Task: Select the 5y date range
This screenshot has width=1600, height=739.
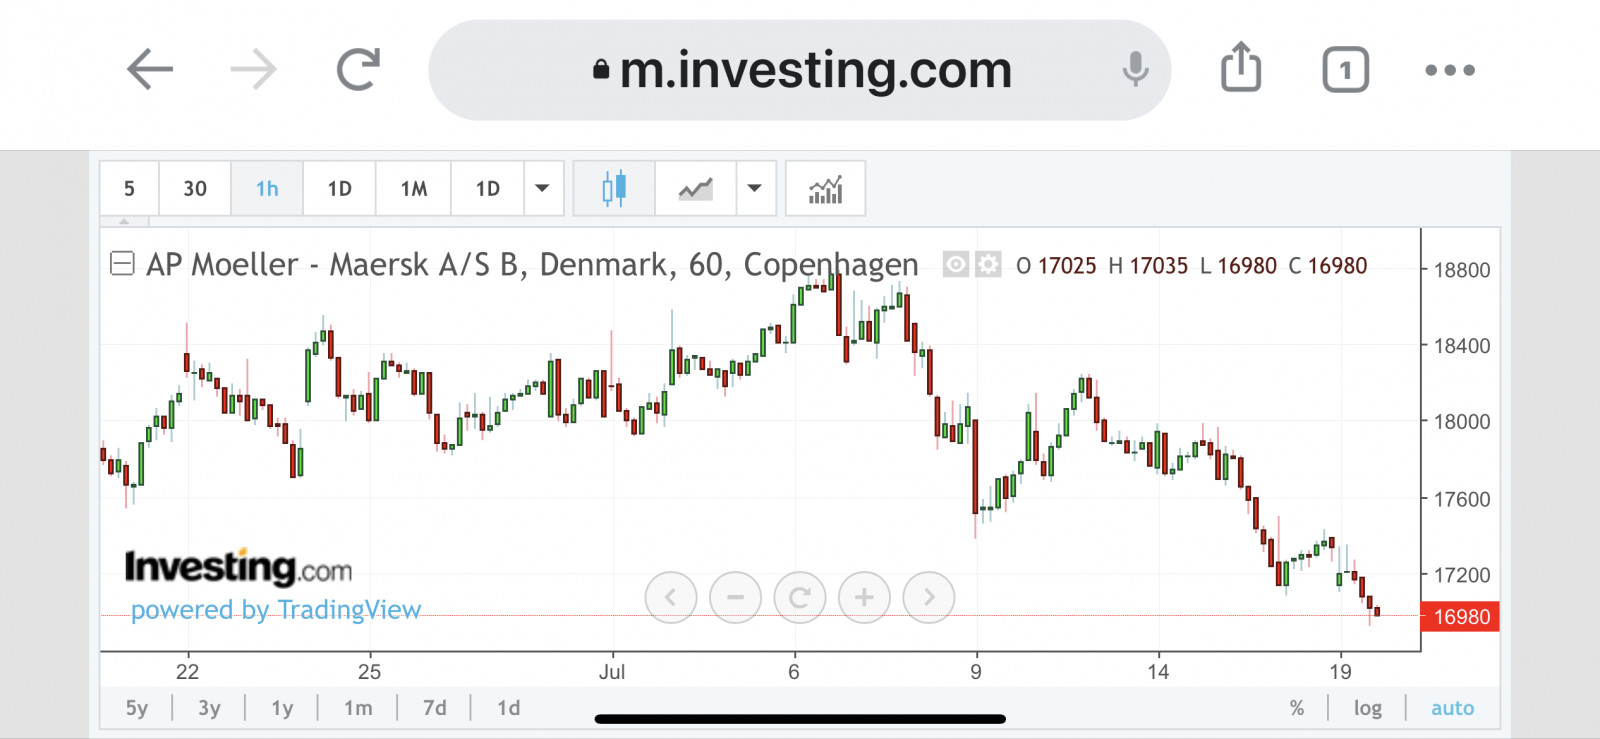Action: pos(137,708)
